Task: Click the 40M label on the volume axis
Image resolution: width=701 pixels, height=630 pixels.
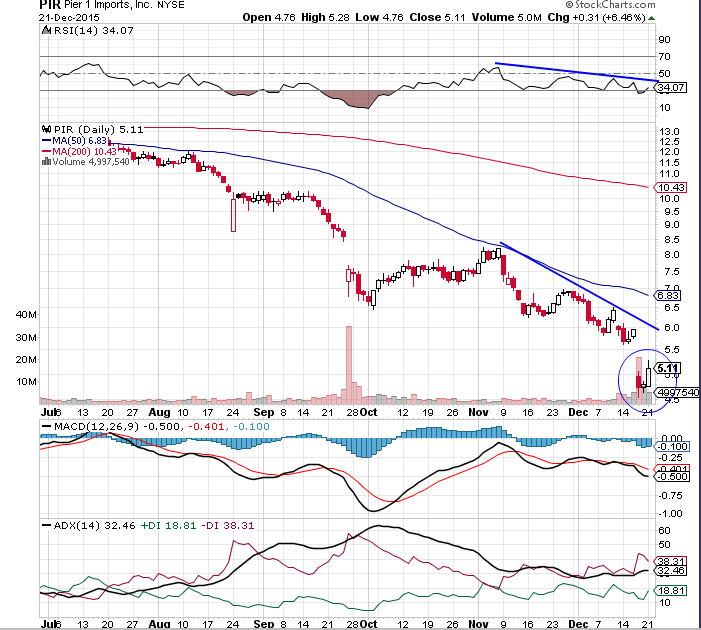Action: tap(26, 315)
